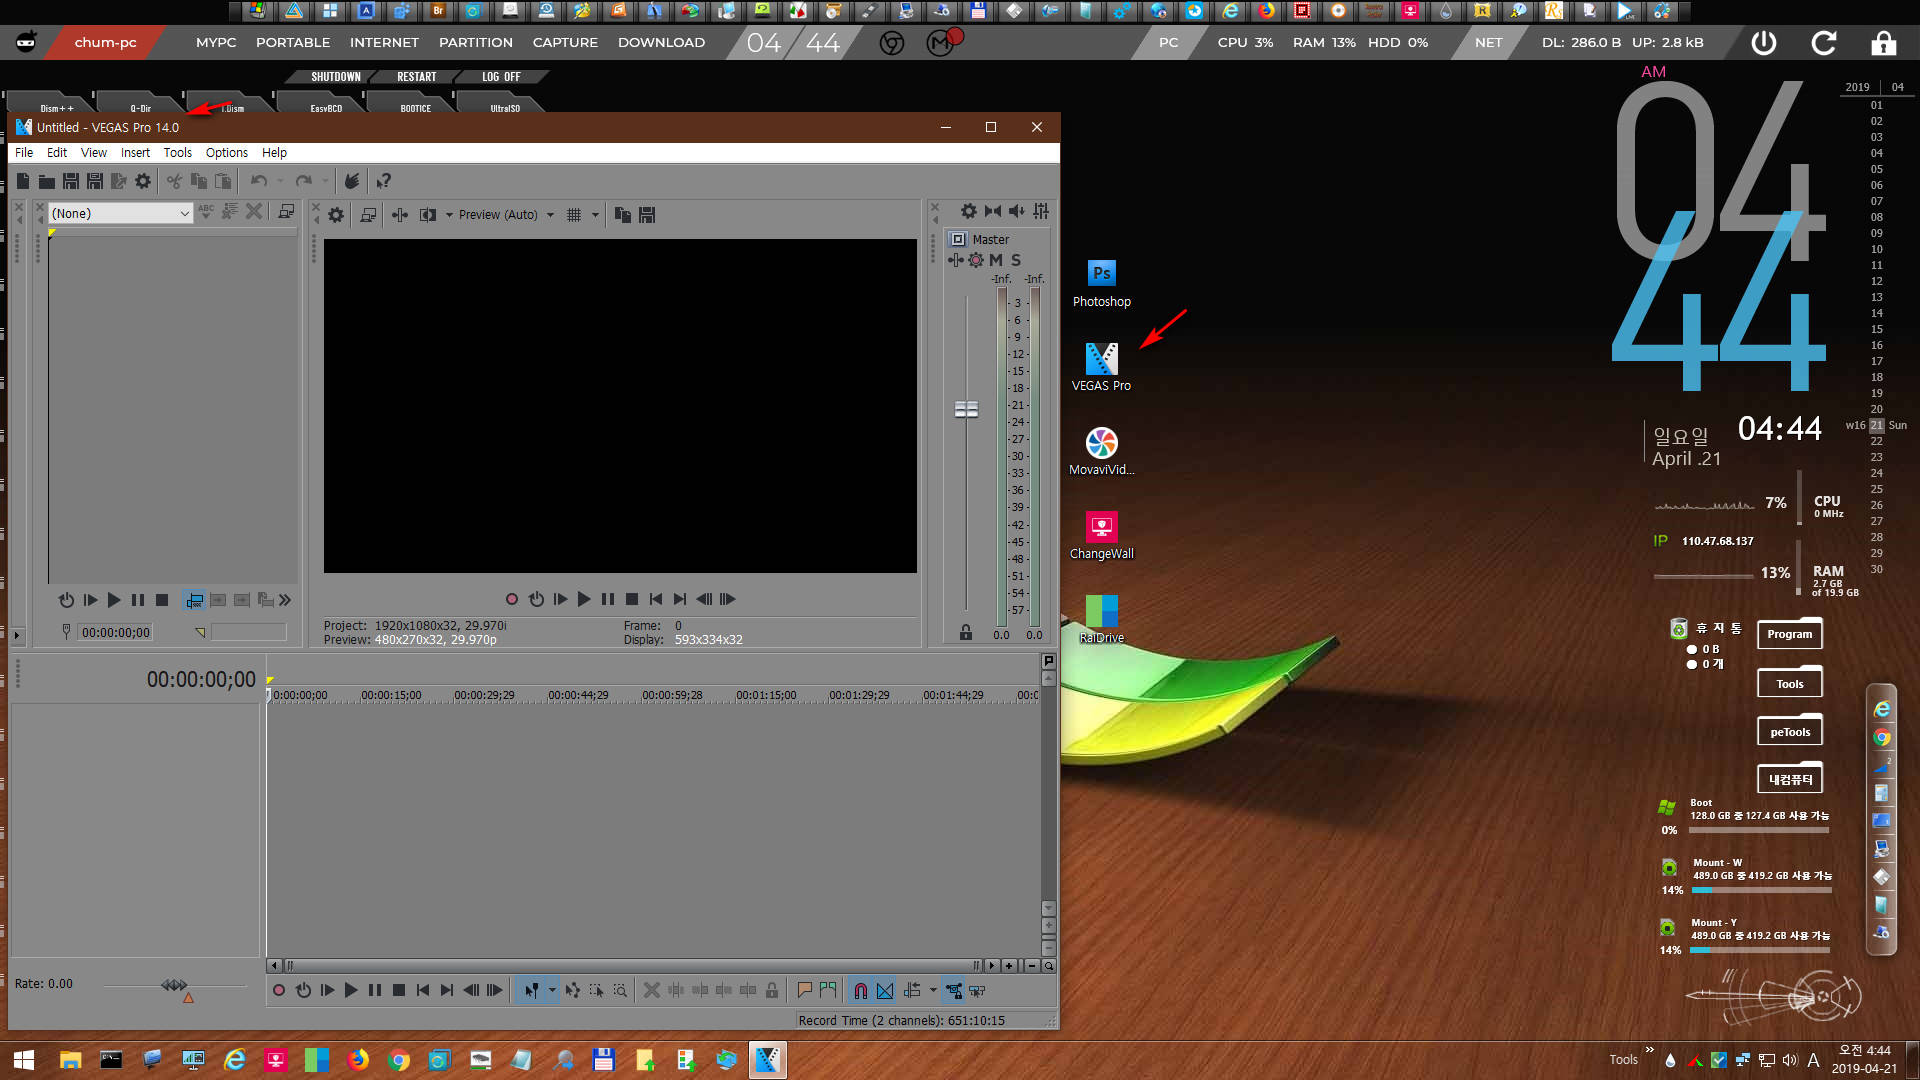The width and height of the screenshot is (1920, 1080).
Task: Click preview on external monitor icon
Action: point(368,215)
